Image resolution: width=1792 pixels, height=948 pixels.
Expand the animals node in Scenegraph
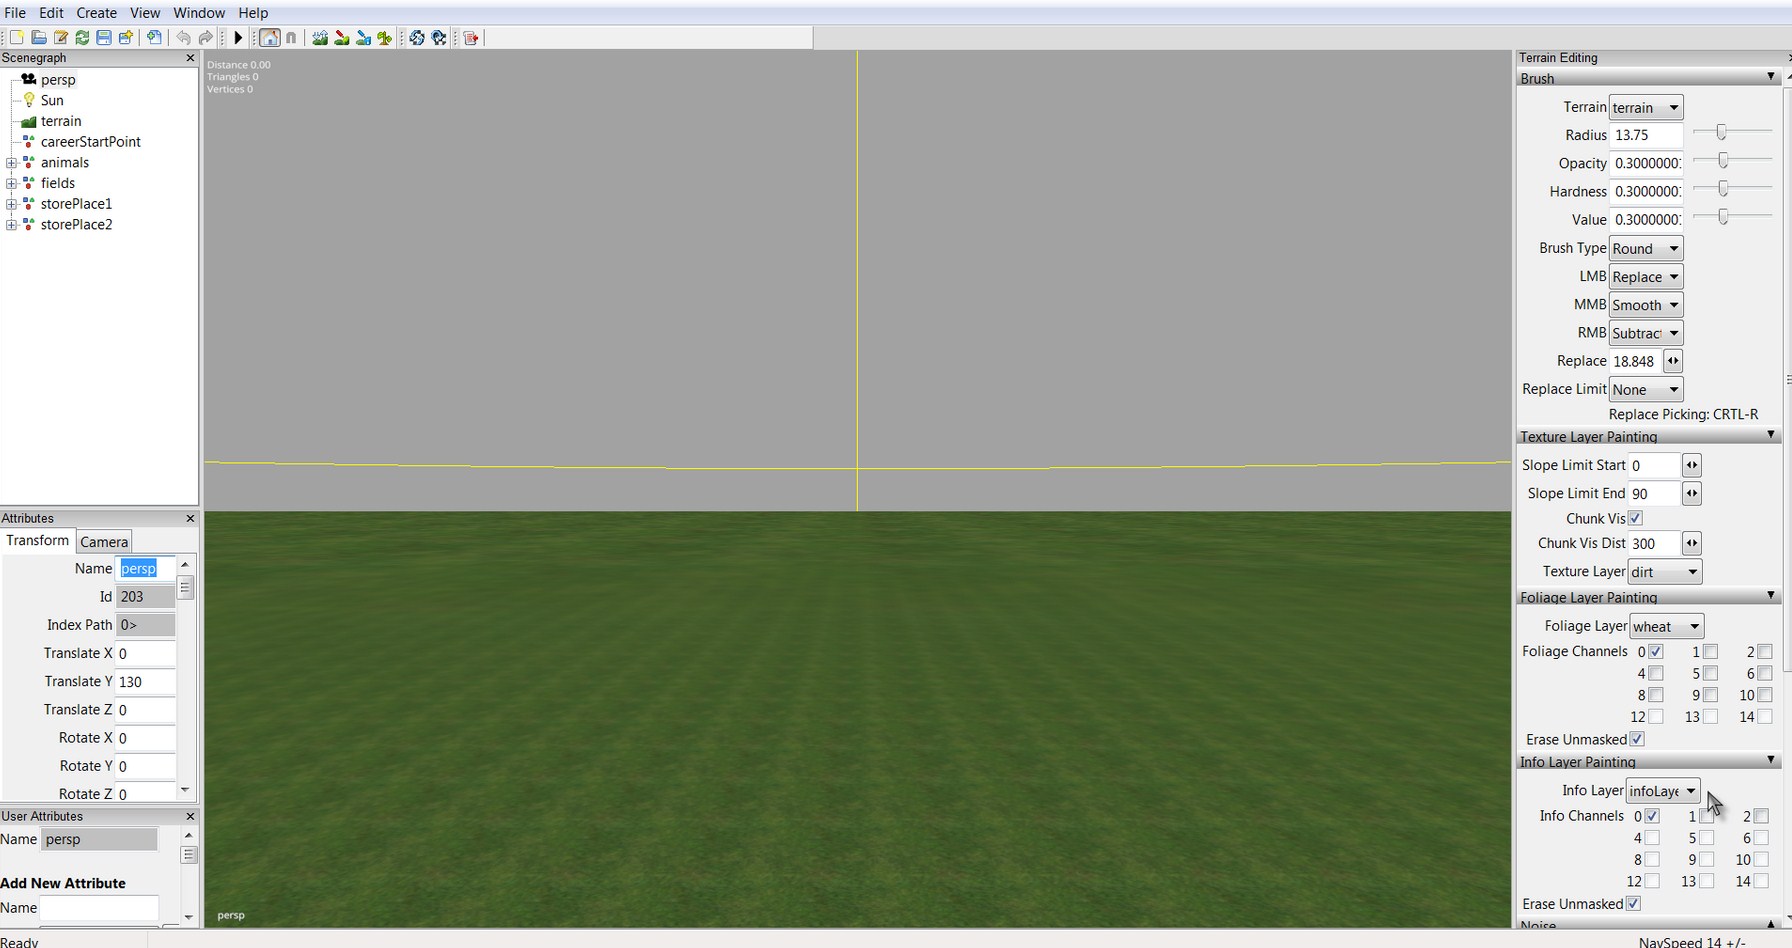click(11, 163)
